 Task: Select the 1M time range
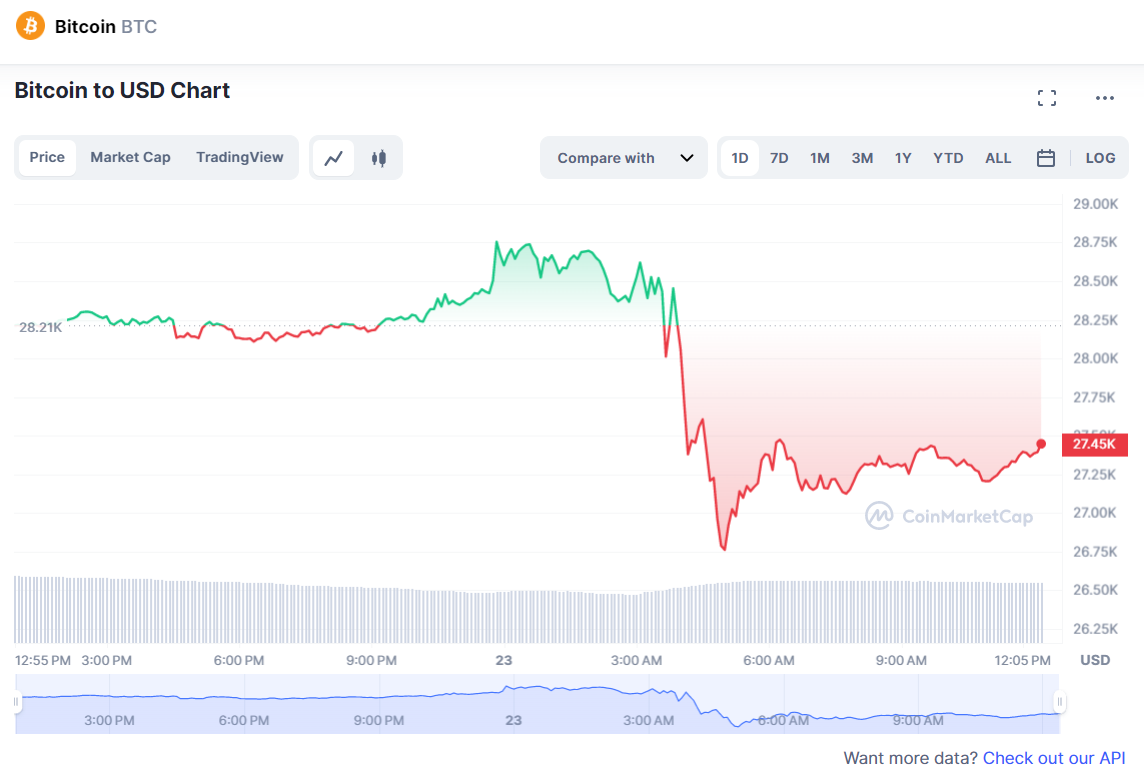[x=820, y=158]
